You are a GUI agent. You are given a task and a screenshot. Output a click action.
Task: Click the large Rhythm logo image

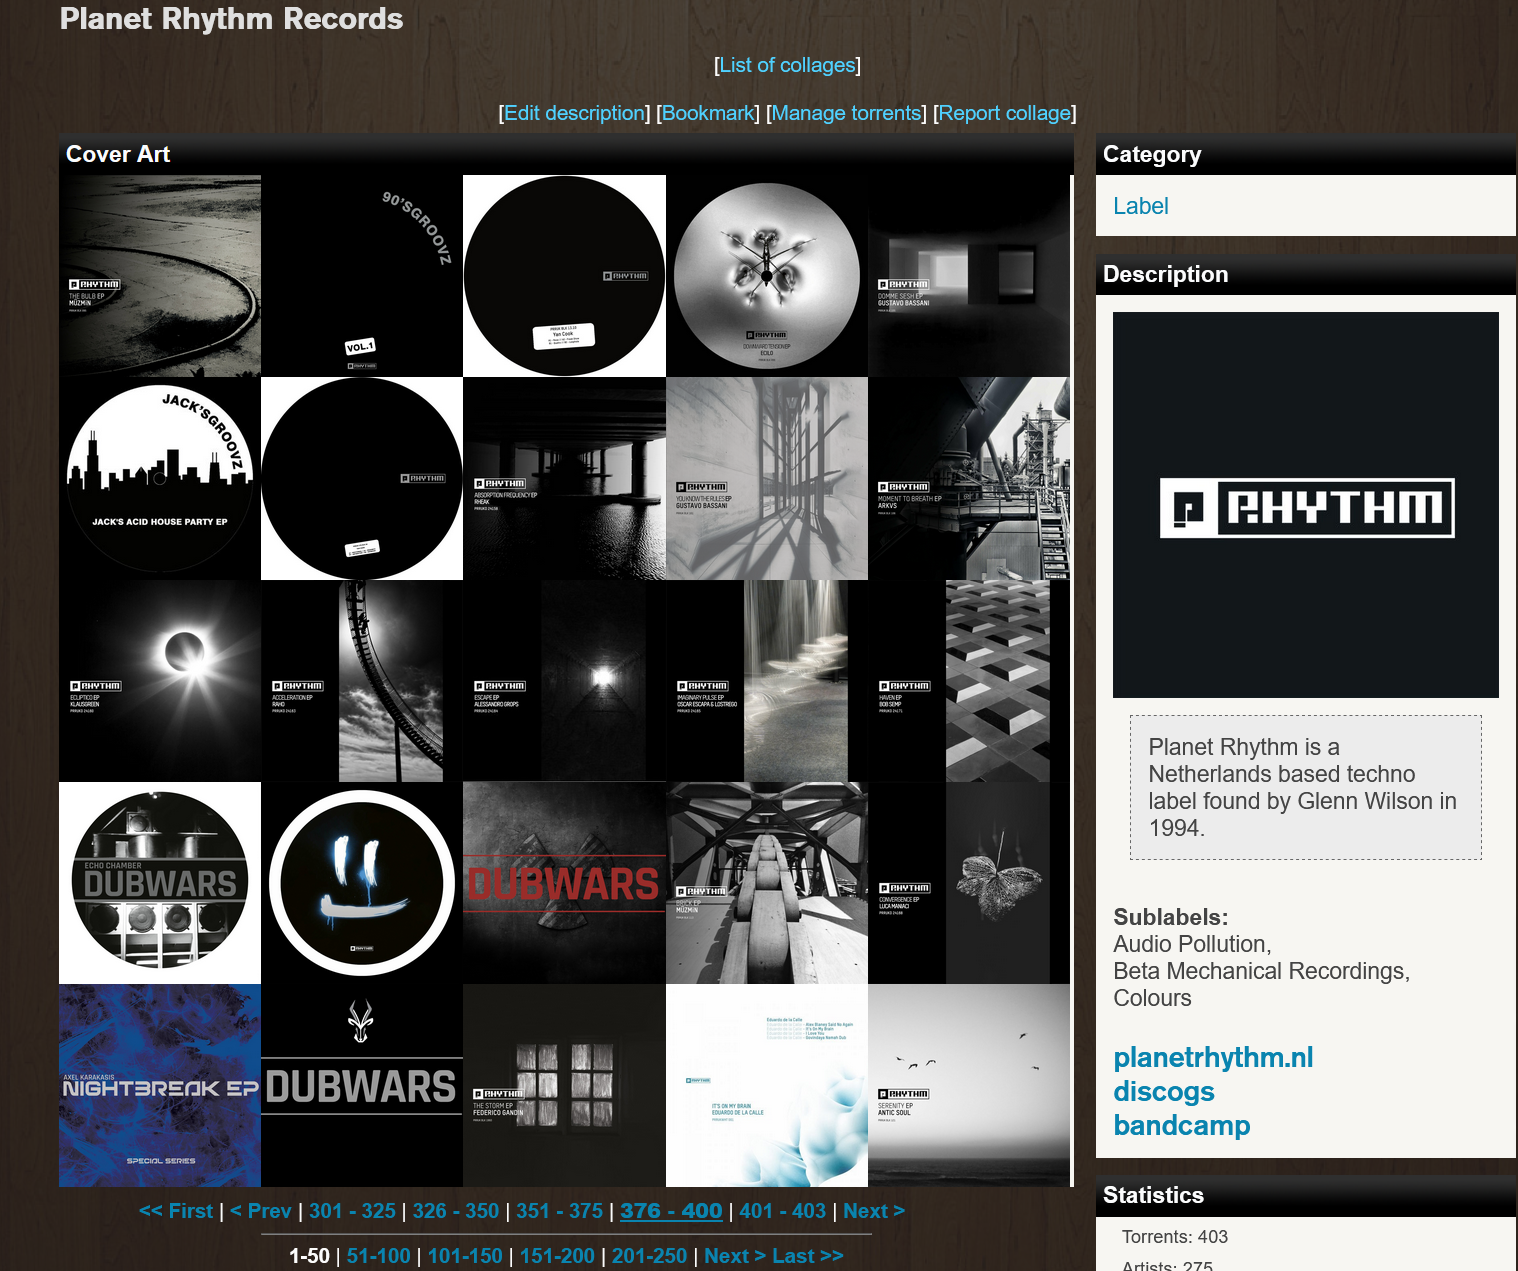[1306, 505]
